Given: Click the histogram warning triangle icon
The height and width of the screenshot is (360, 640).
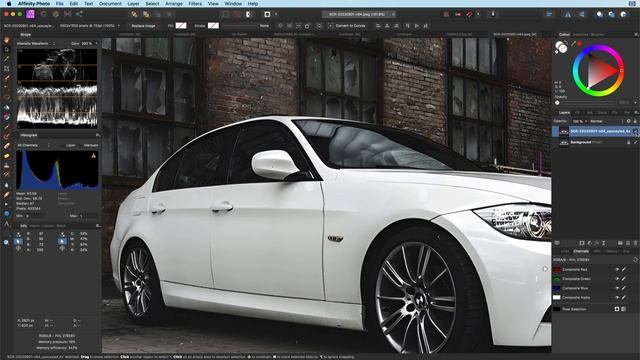Looking at the screenshot, I should pos(93,156).
